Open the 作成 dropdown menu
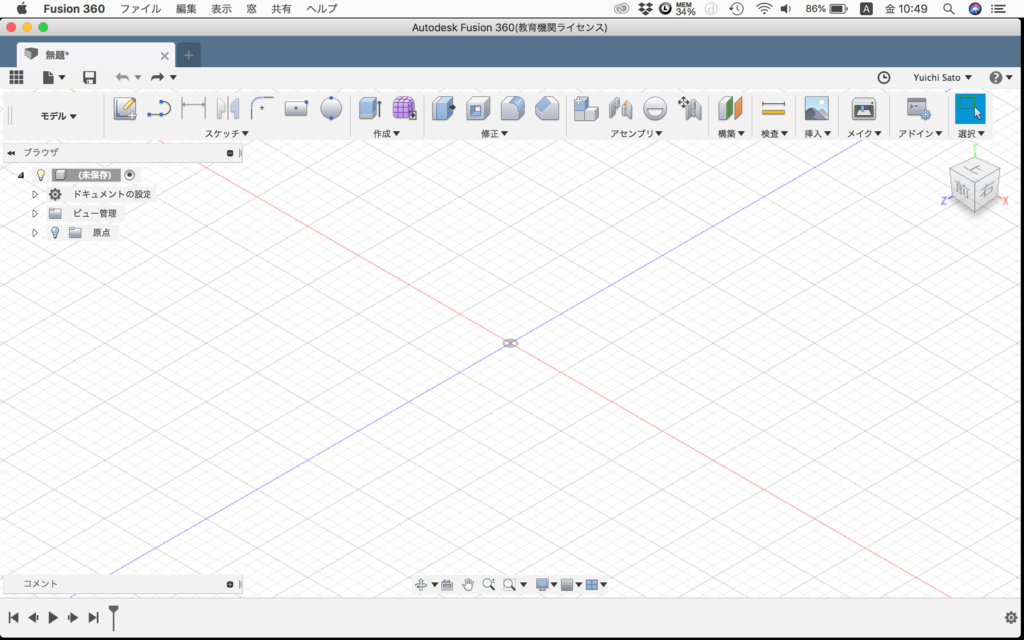1024x640 pixels. 387,133
